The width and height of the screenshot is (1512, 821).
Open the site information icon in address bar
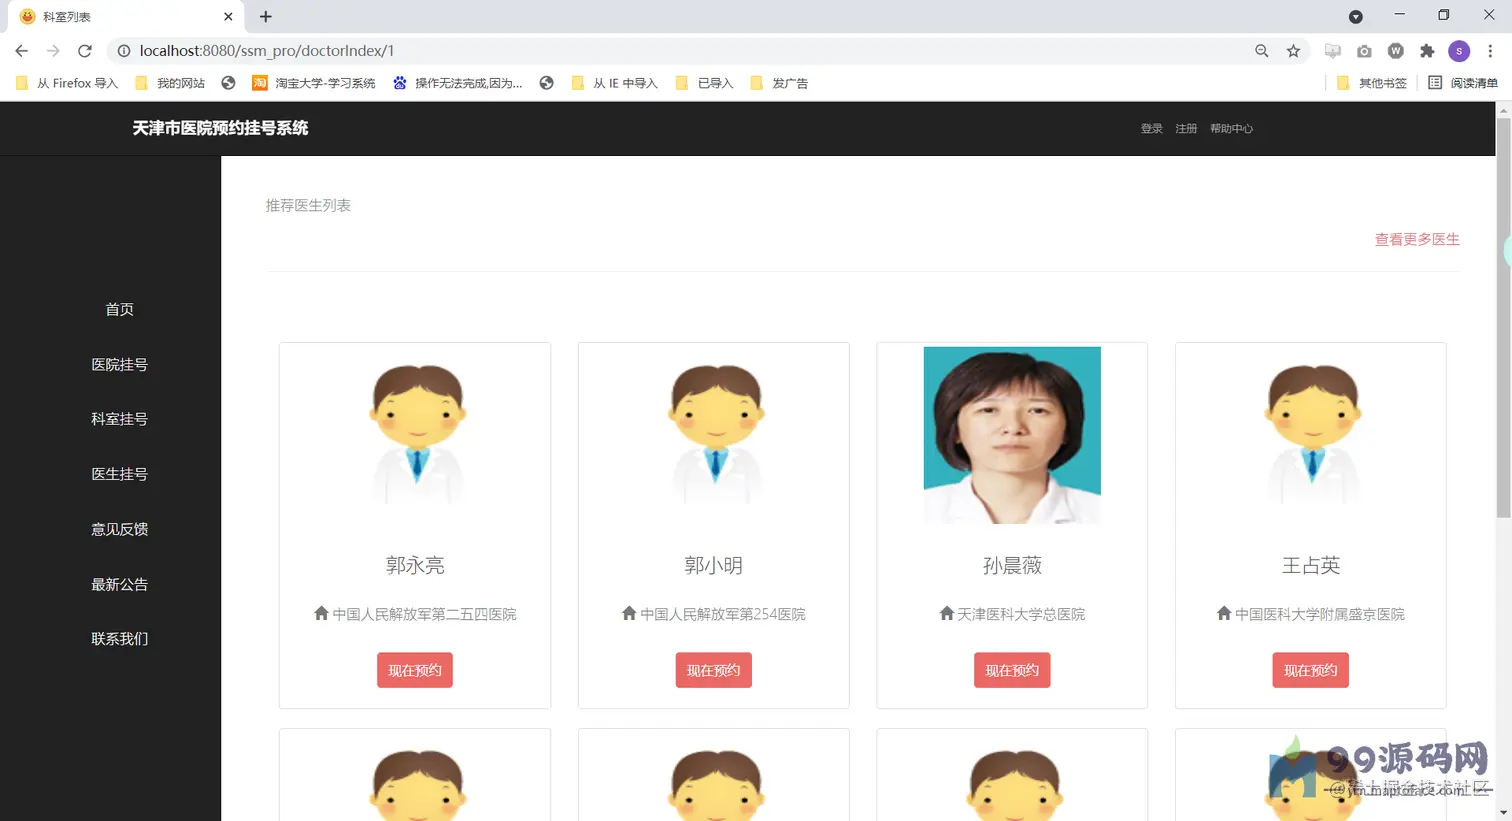coord(124,51)
